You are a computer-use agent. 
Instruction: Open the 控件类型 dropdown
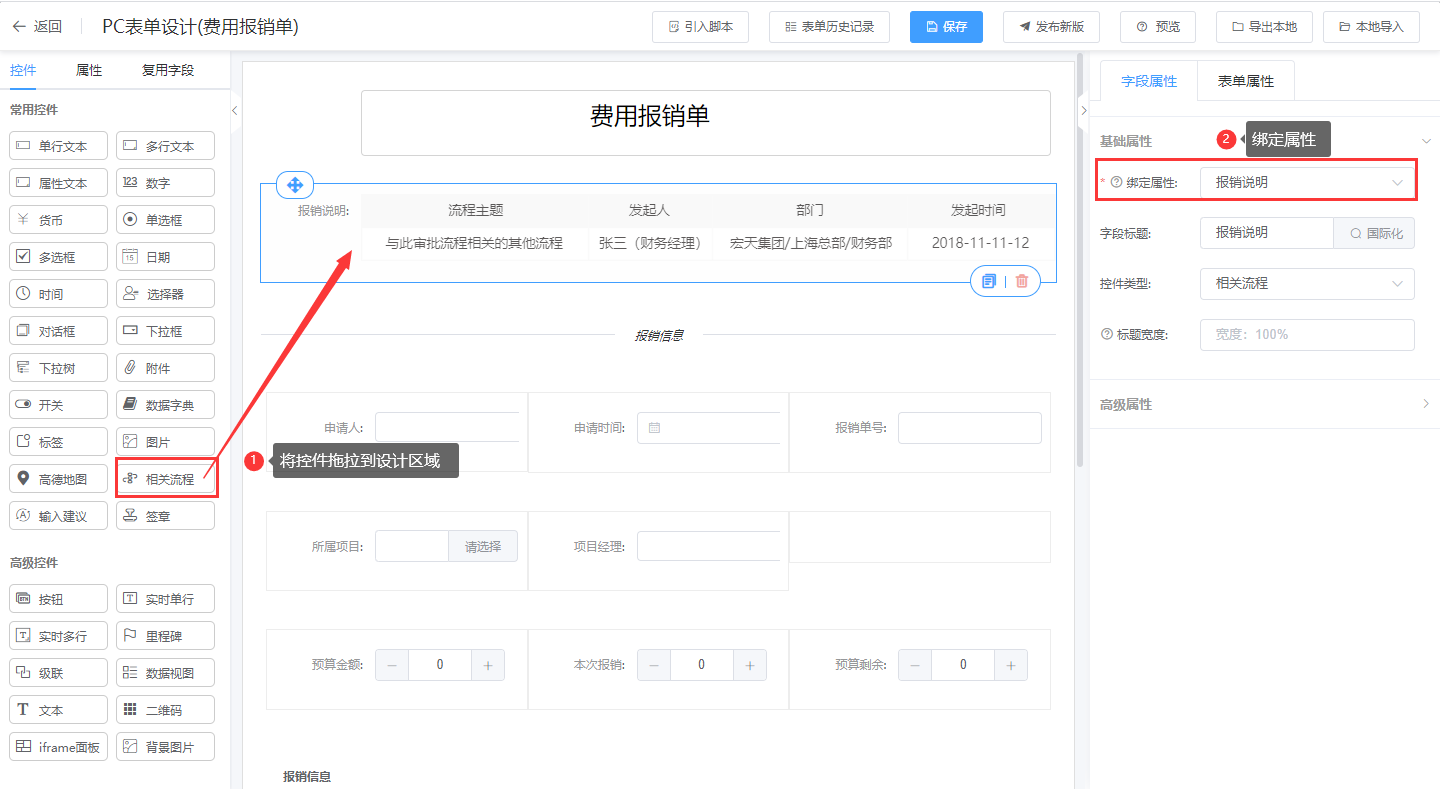click(1307, 284)
